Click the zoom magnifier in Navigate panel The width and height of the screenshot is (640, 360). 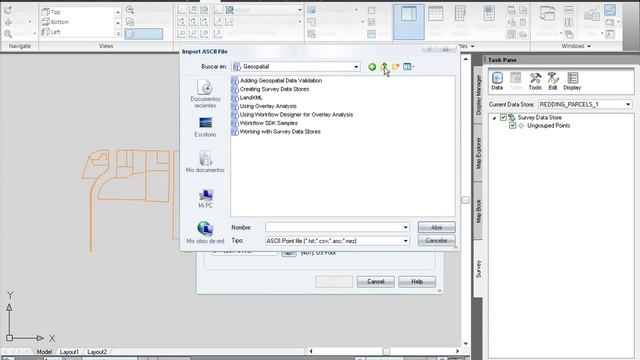[8, 34]
